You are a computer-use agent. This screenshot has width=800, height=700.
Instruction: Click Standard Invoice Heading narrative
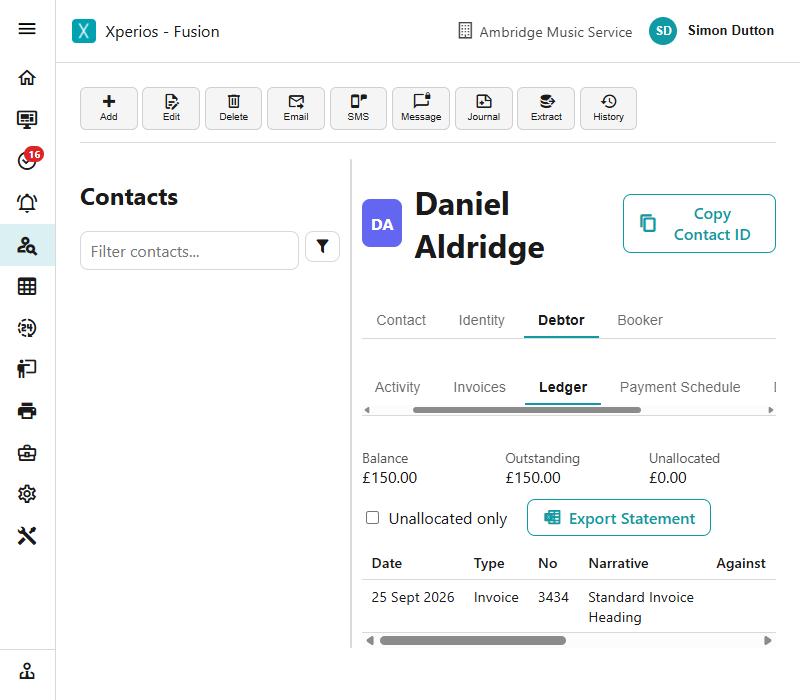click(x=641, y=607)
